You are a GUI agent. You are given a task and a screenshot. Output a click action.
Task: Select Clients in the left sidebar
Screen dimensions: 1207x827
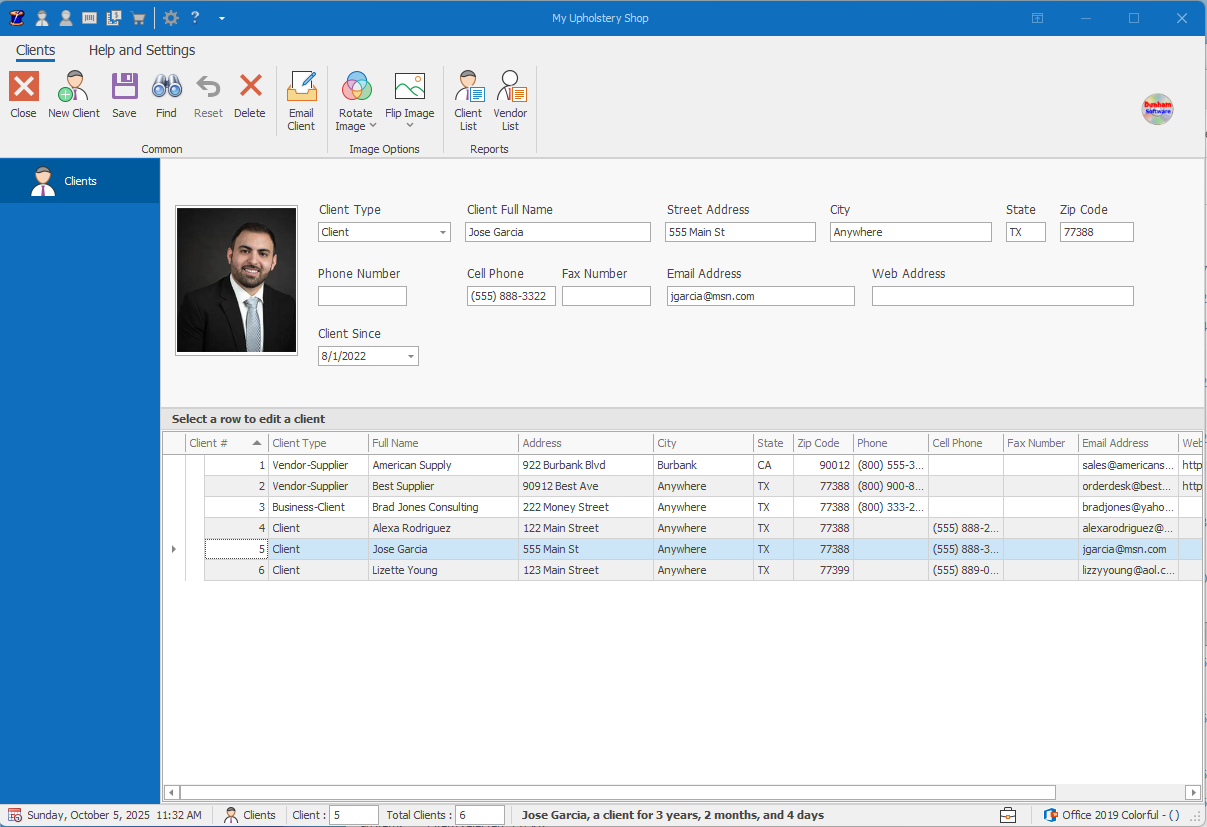[80, 181]
